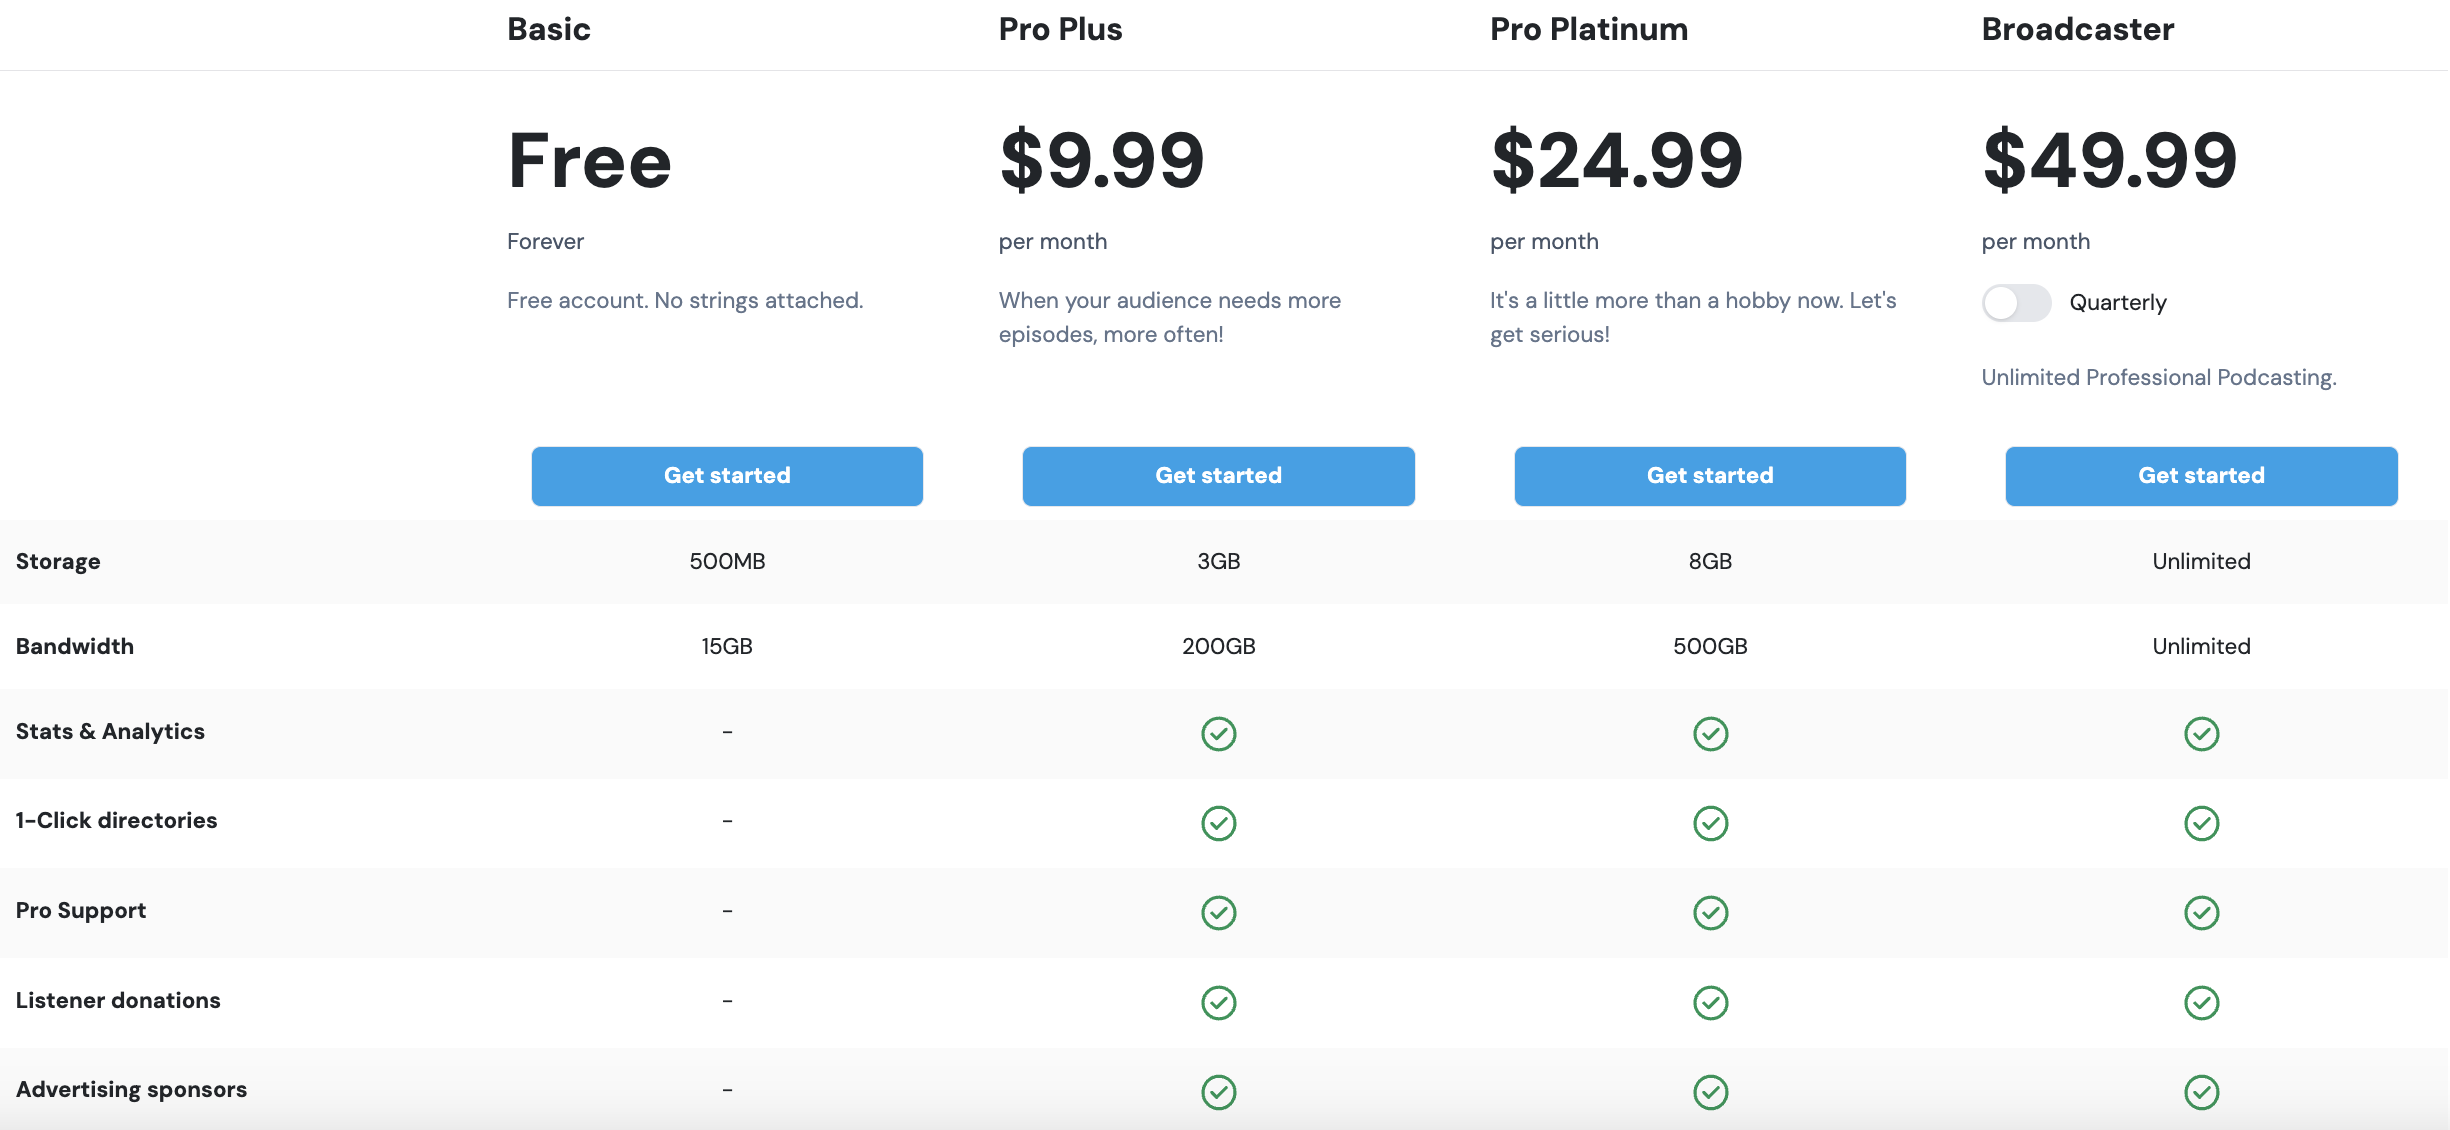Click the Broadcaster plan heading
This screenshot has height=1130, width=2450.
(2077, 30)
